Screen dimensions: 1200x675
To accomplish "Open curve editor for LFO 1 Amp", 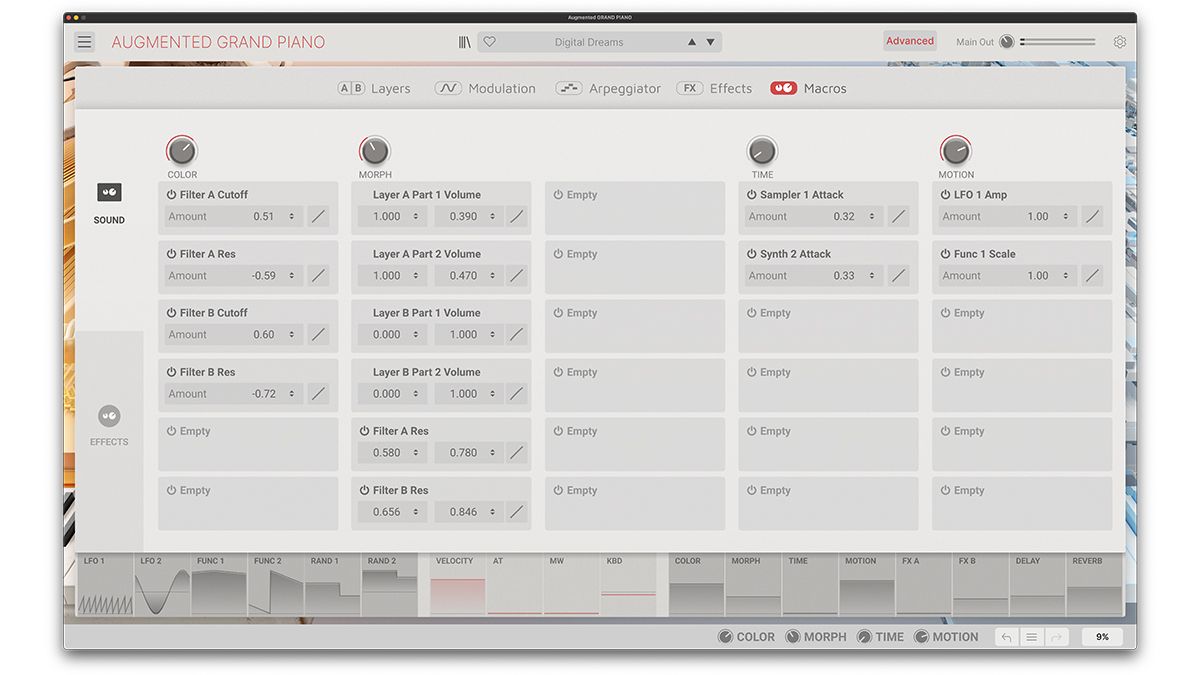I will coord(1093,216).
